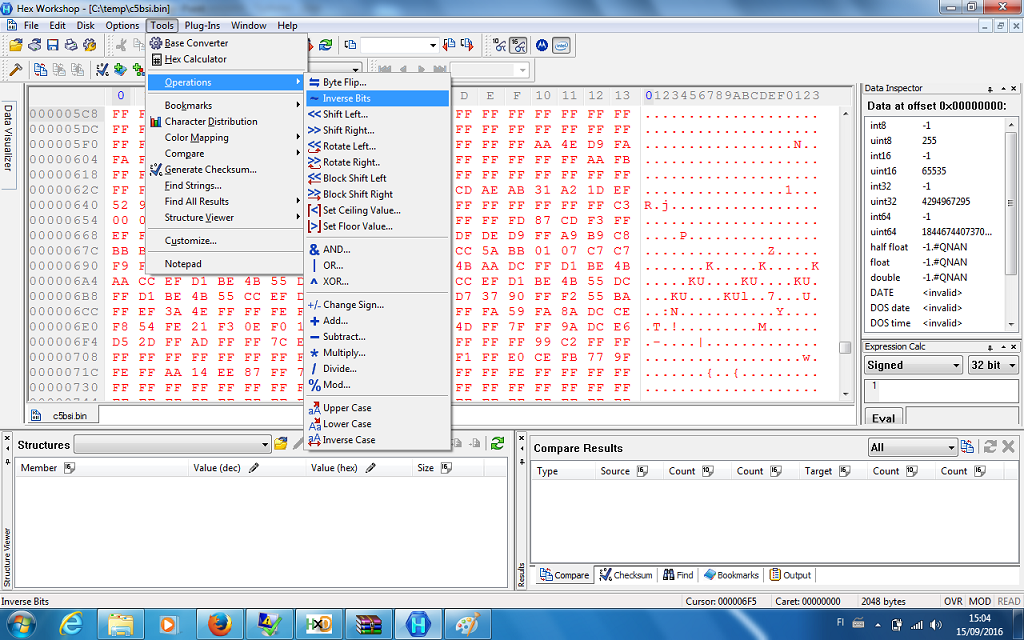Click the Expression Calc input field
Screen dimensions: 1024x640
click(938, 391)
